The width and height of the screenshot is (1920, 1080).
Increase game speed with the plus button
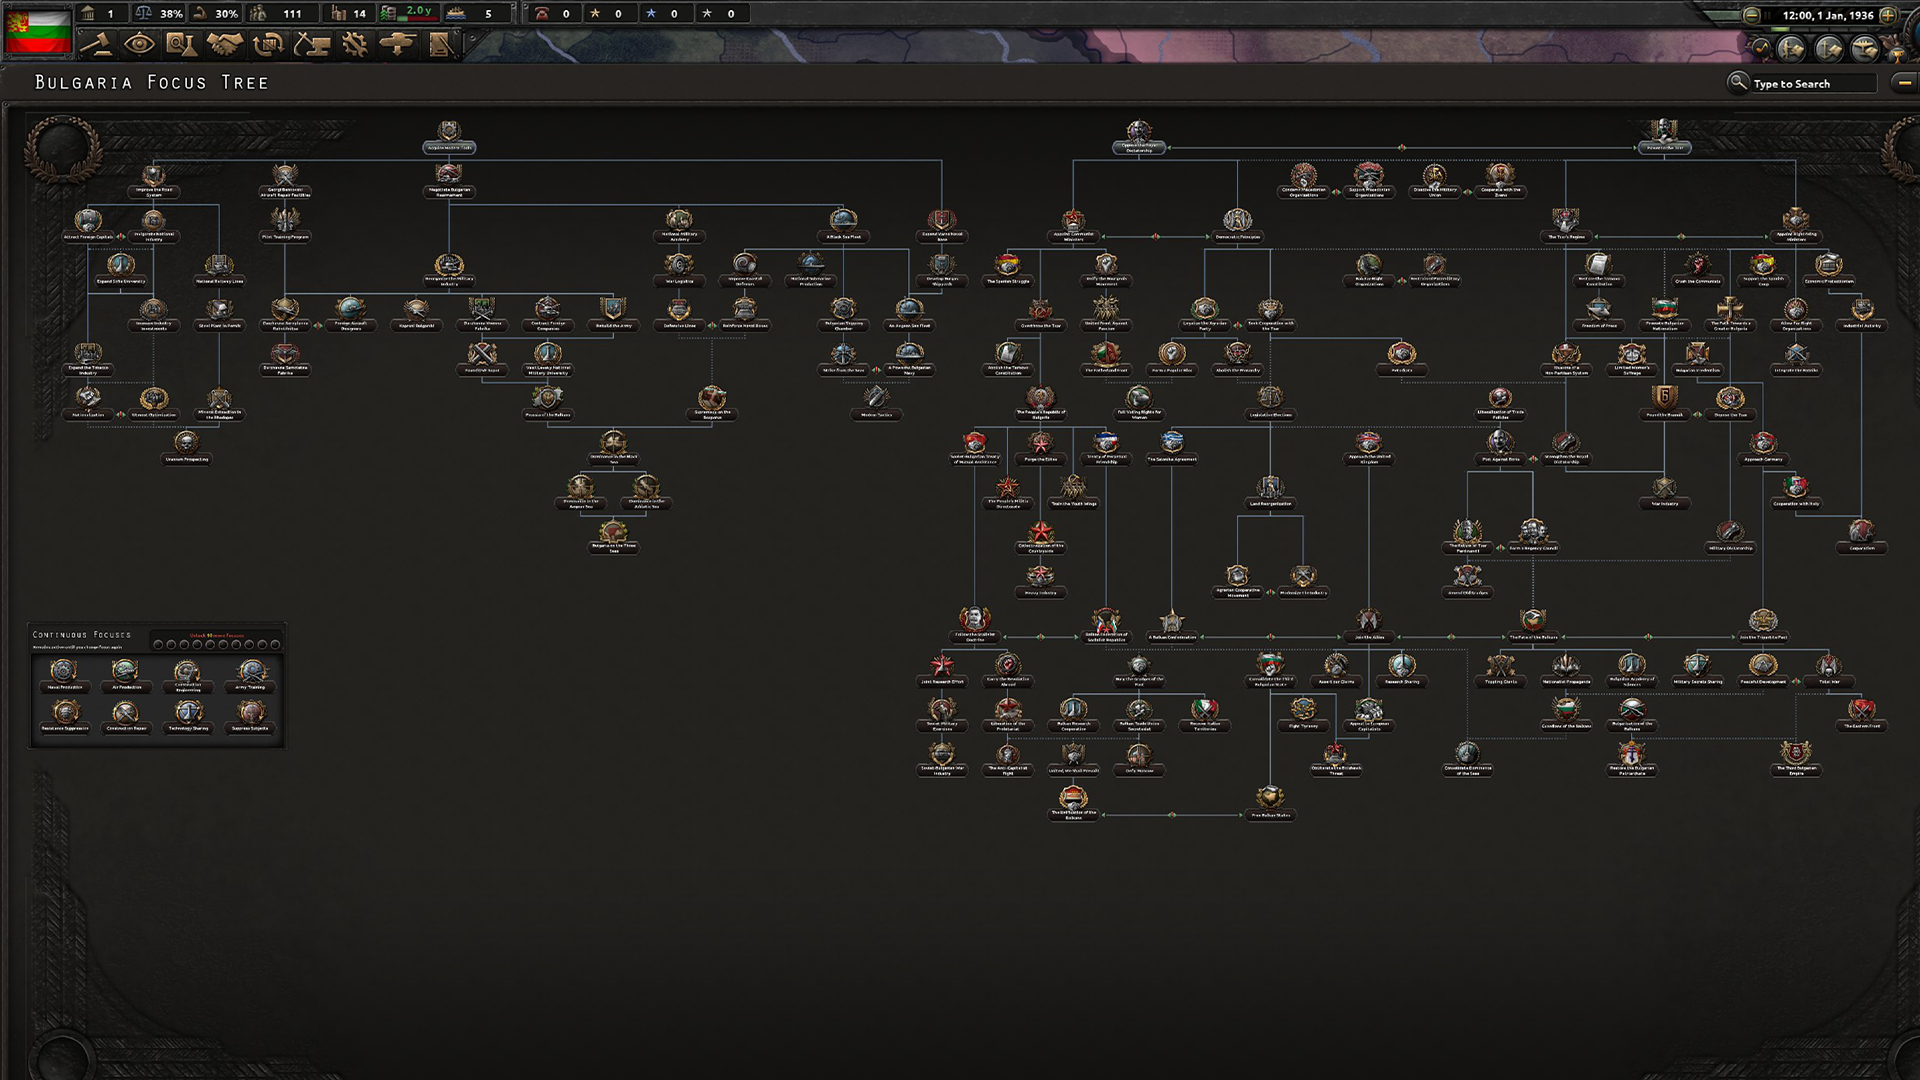1888,15
